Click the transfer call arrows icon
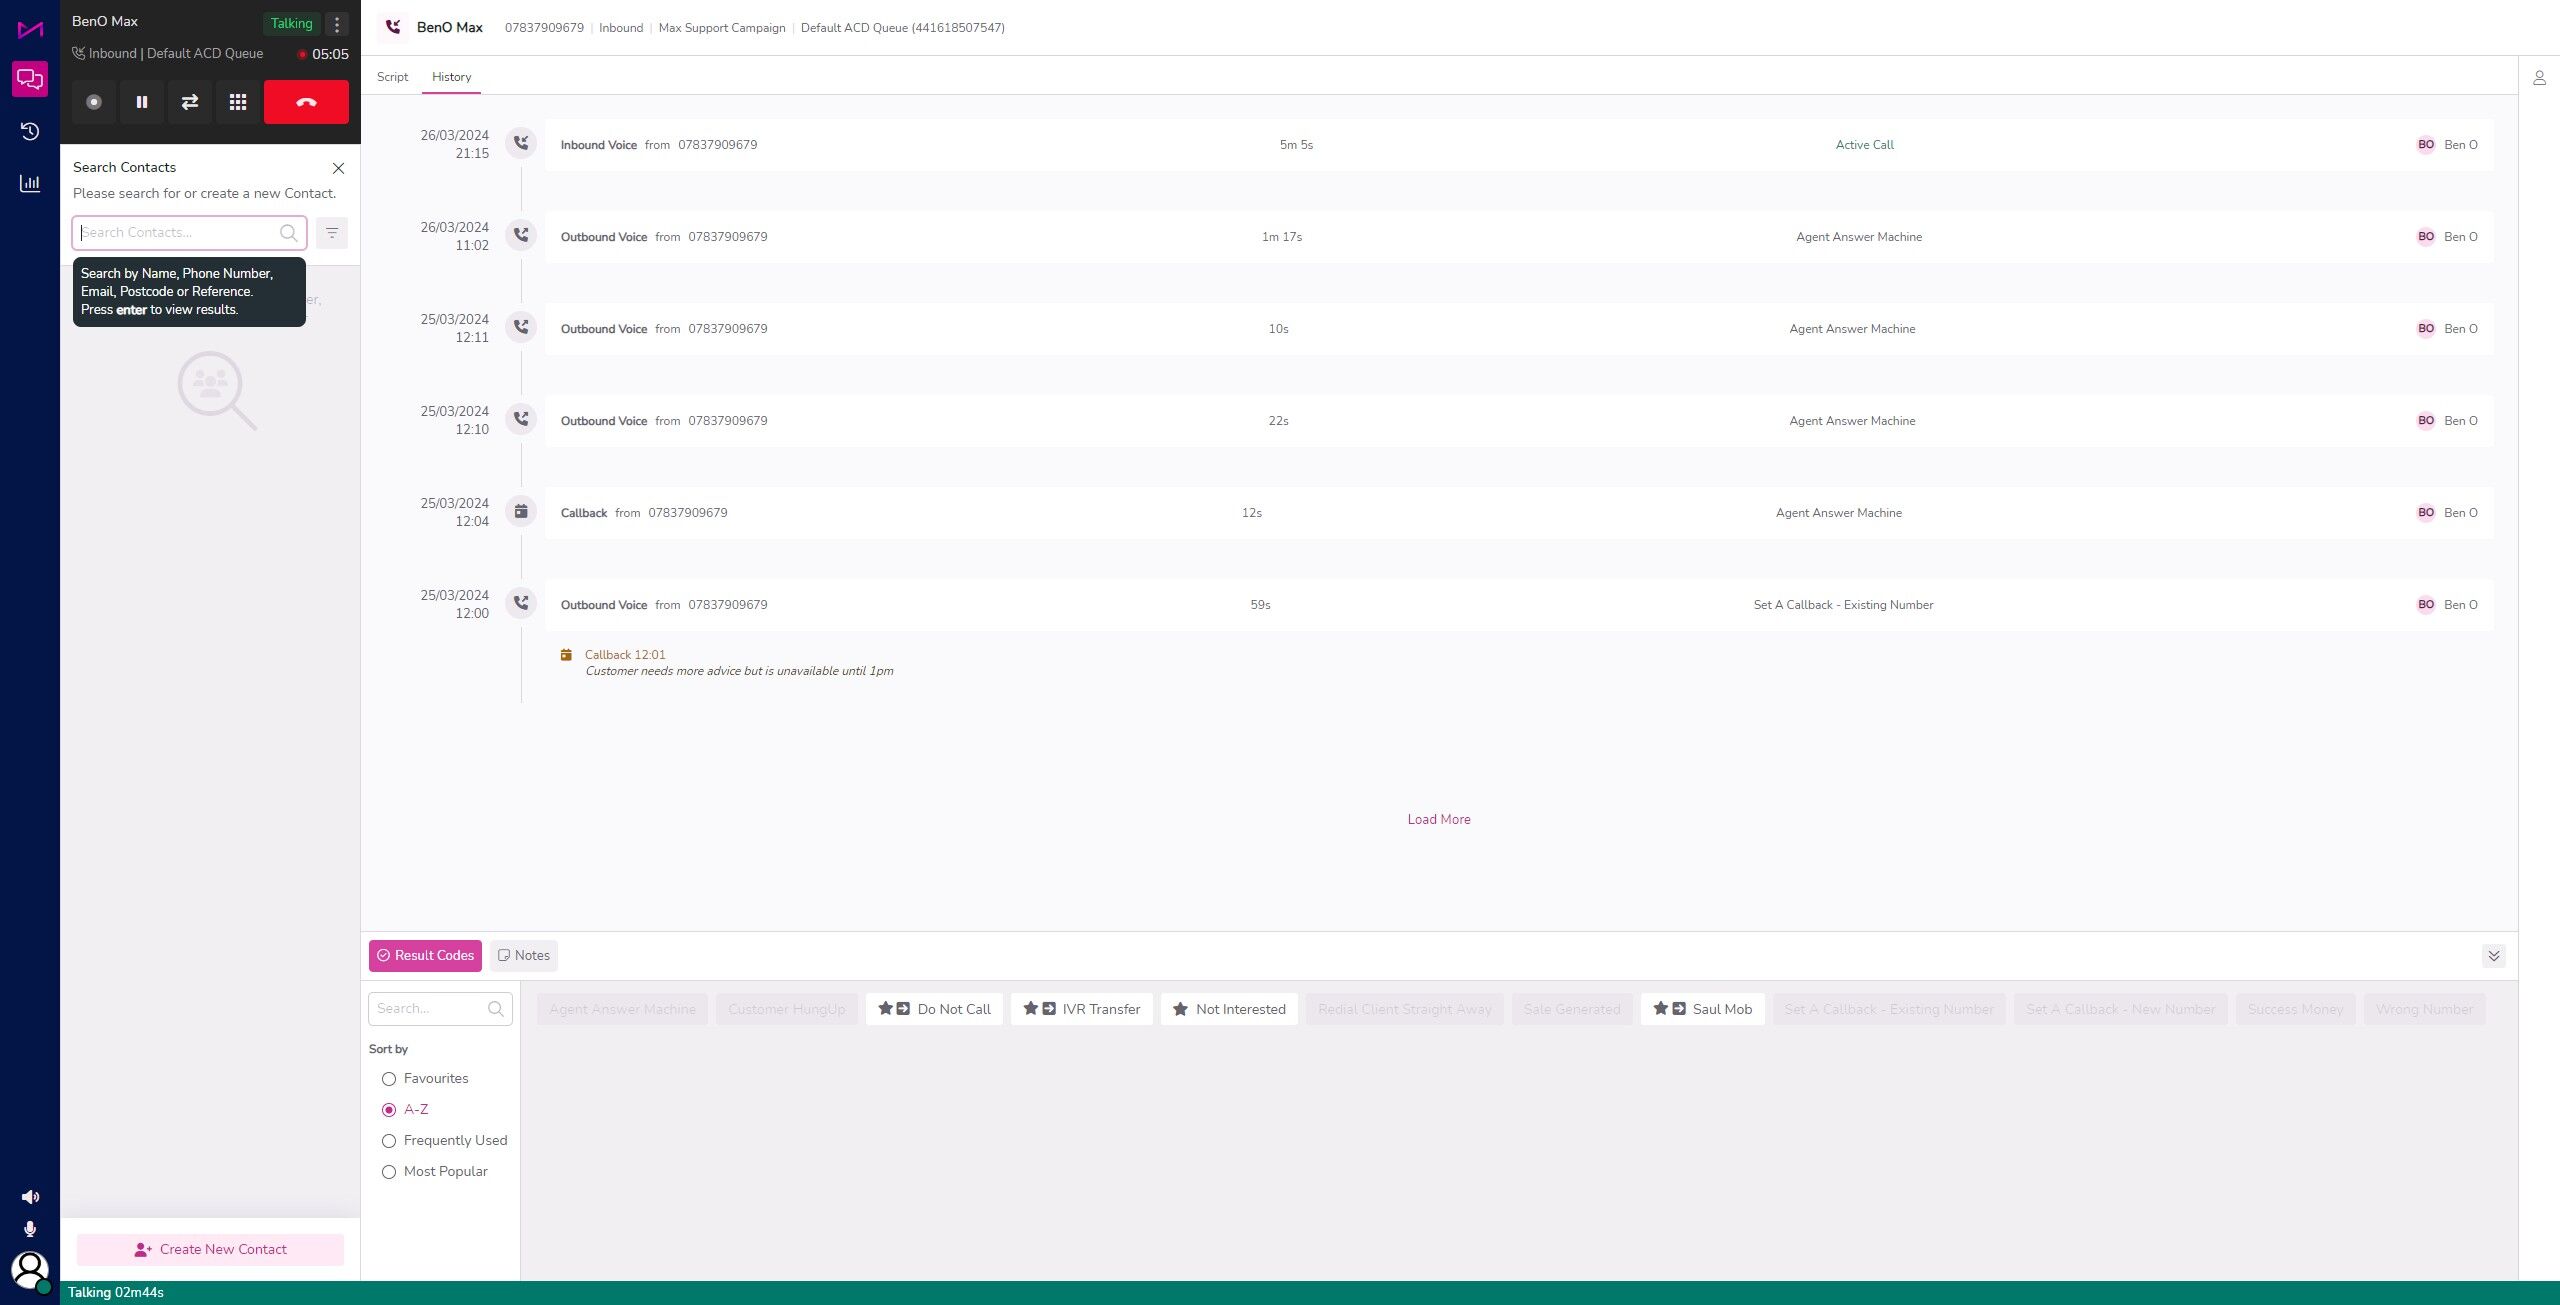The width and height of the screenshot is (2560, 1305). (190, 102)
